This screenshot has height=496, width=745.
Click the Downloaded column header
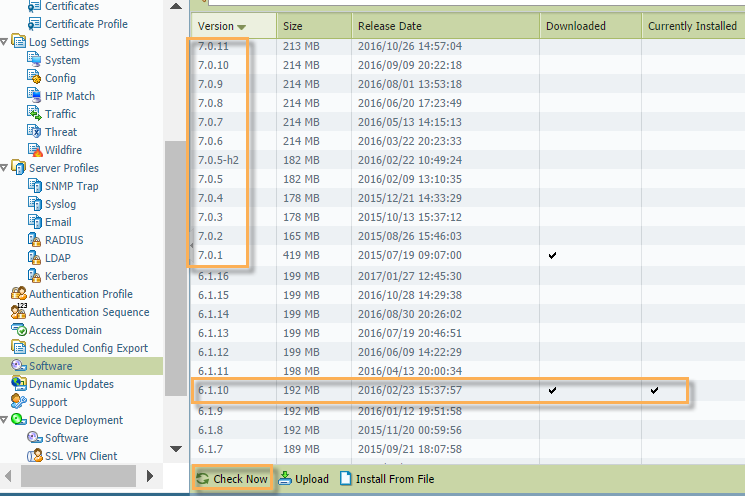[591, 26]
